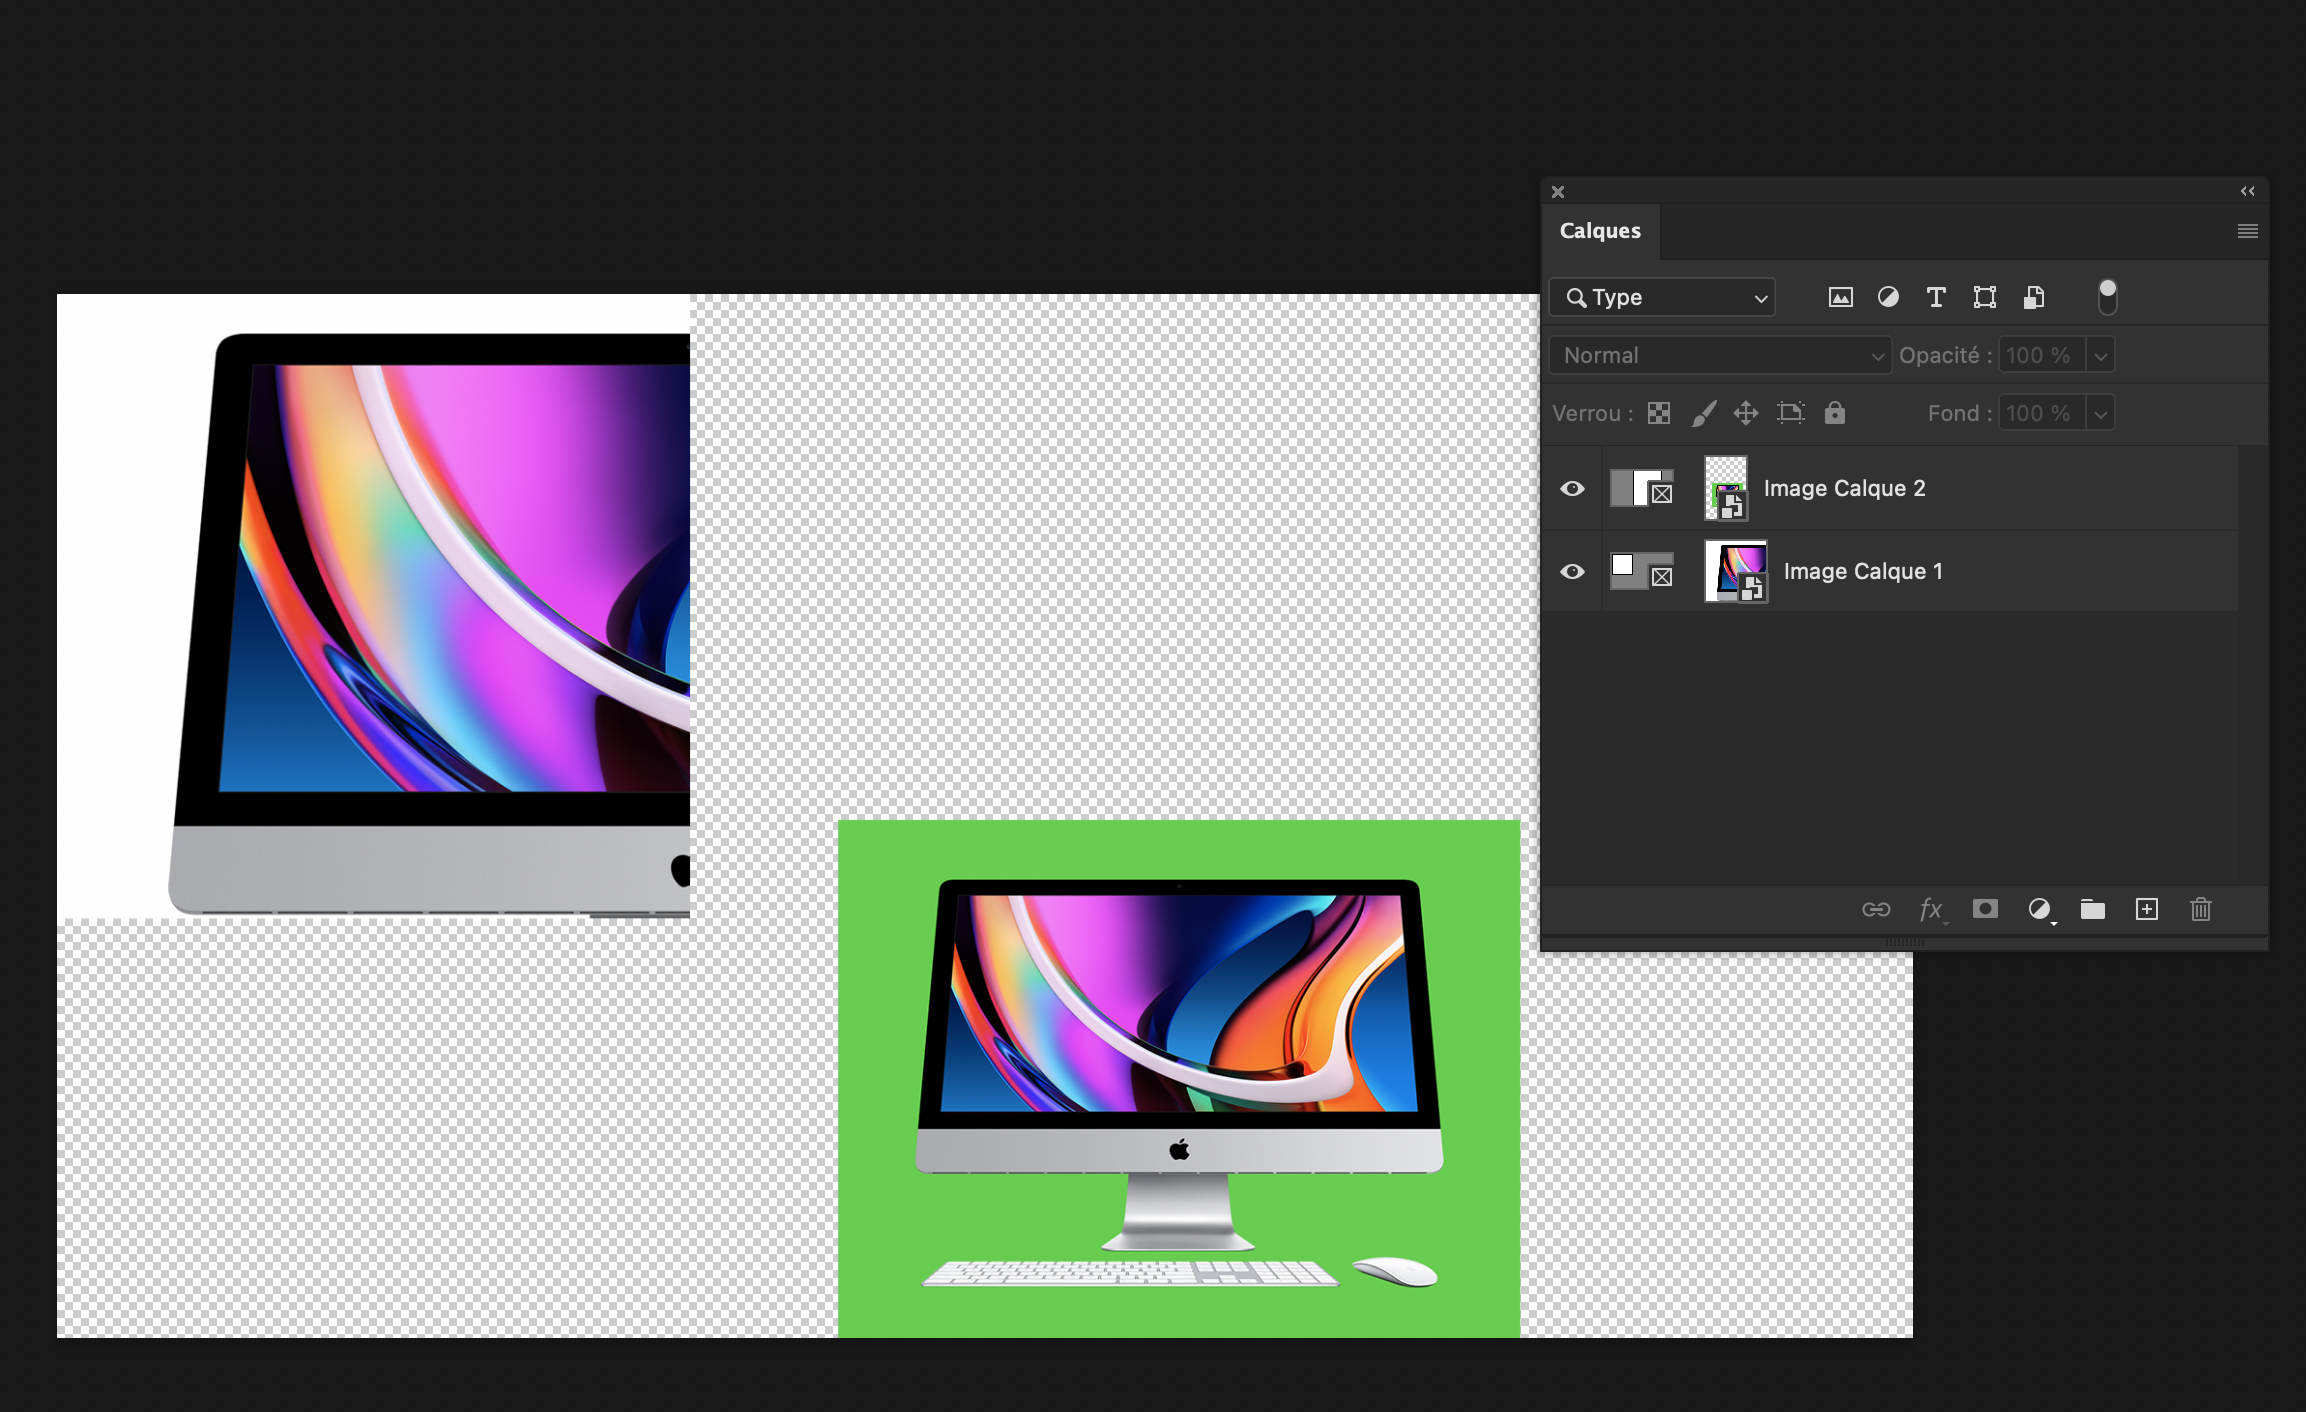Screen dimensions: 2306x1412
Task: Click the Image Calque 1 layer thumbnail
Action: coord(1736,571)
